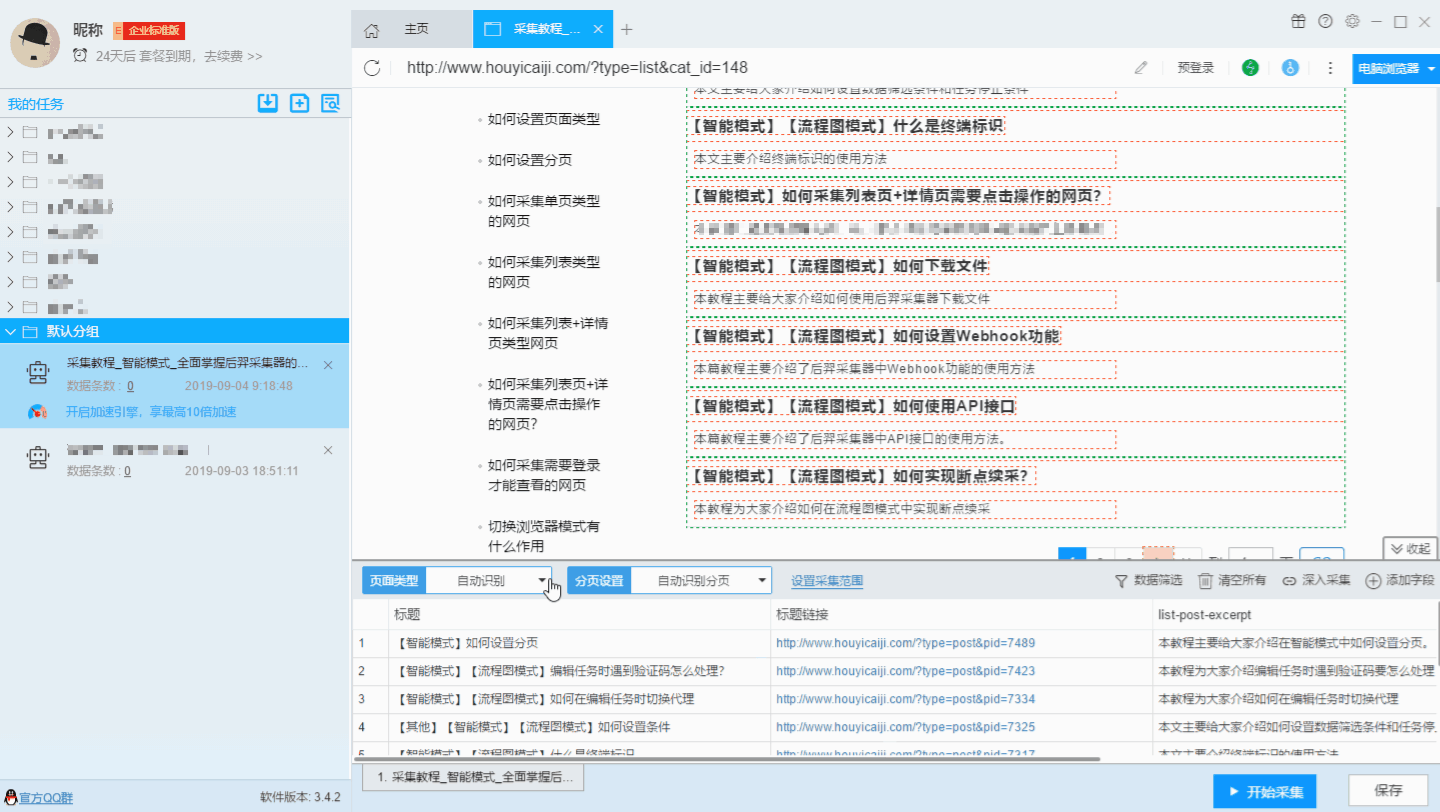Open link ending pid=7423
1440x812 pixels.
point(905,671)
